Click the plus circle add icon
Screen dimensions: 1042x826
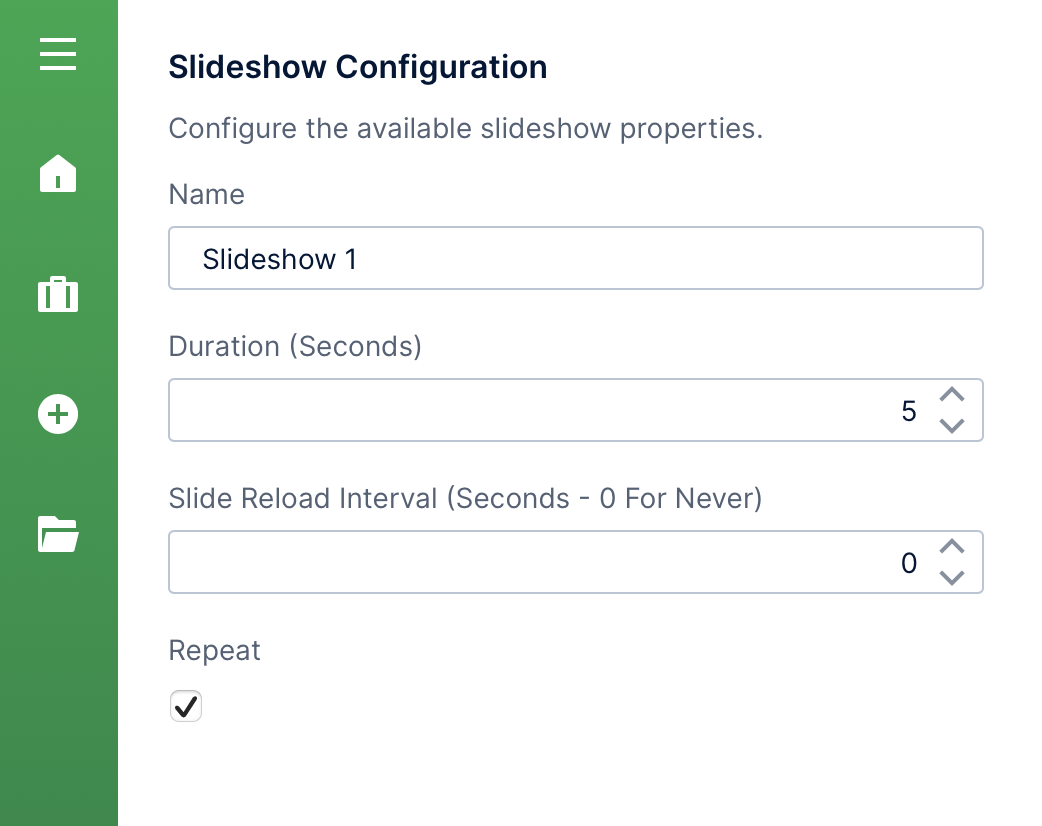click(x=58, y=414)
